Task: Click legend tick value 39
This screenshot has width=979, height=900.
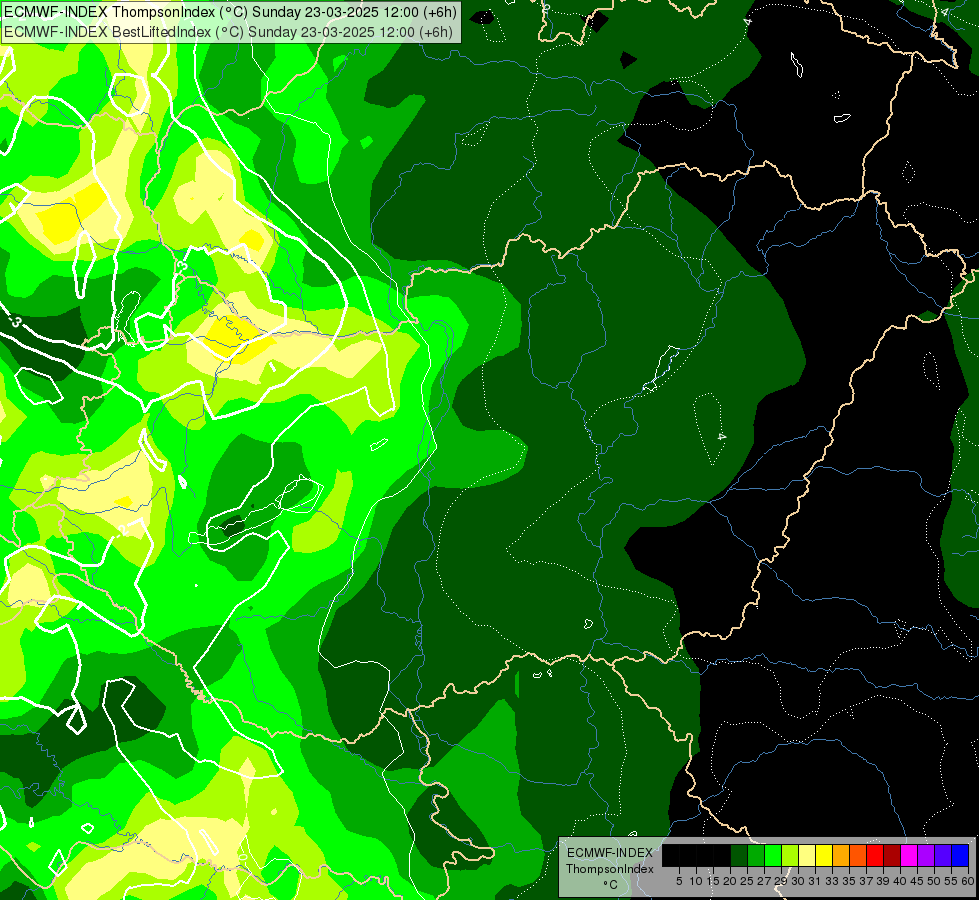Action: [883, 881]
